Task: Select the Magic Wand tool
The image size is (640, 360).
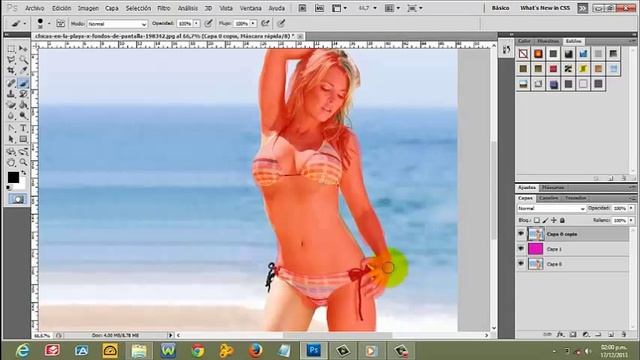Action: click(23, 60)
